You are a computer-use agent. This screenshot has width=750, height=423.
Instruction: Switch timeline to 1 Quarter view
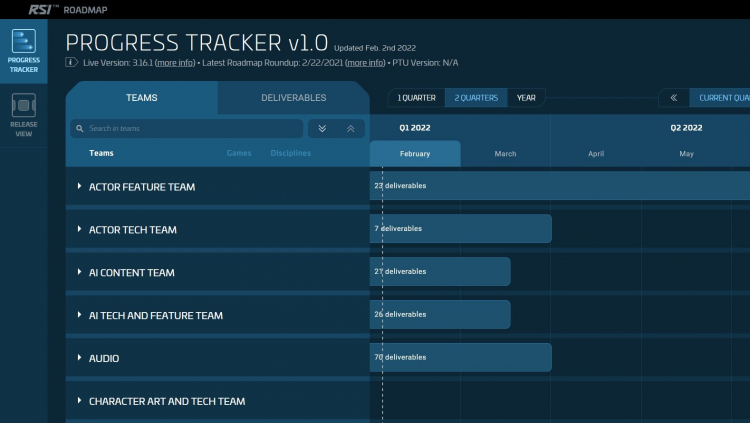click(x=415, y=98)
